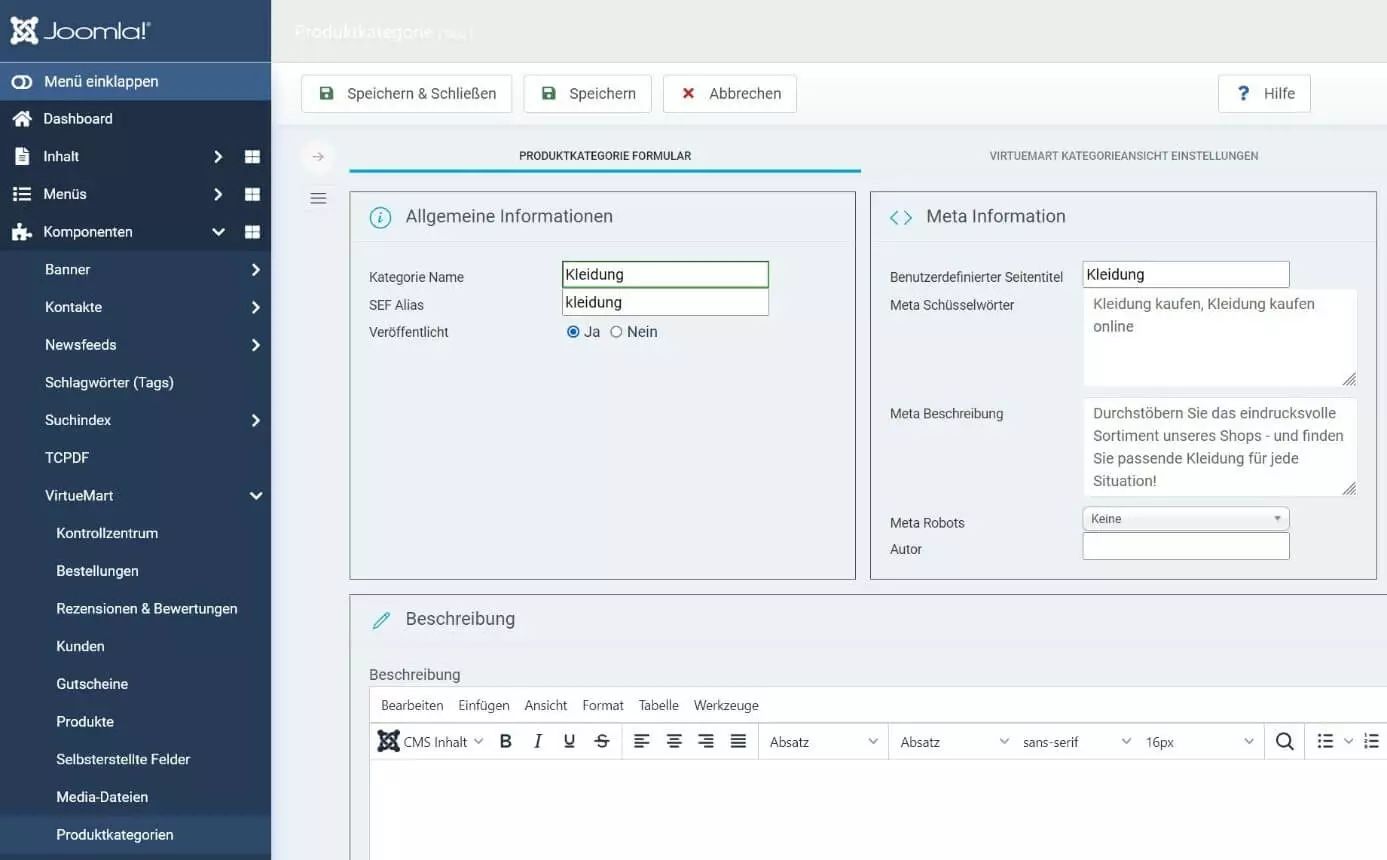Expand the Newsfeeds submenu
Image resolution: width=1387 pixels, height=860 pixels.
[256, 345]
